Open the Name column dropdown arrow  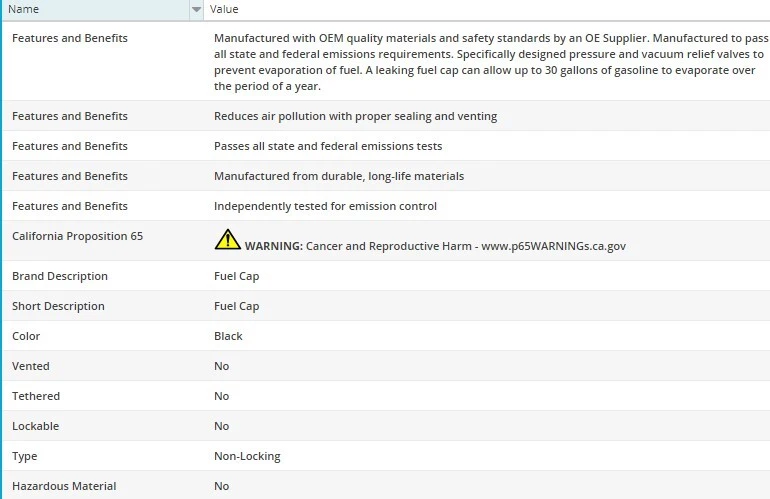tap(196, 9)
